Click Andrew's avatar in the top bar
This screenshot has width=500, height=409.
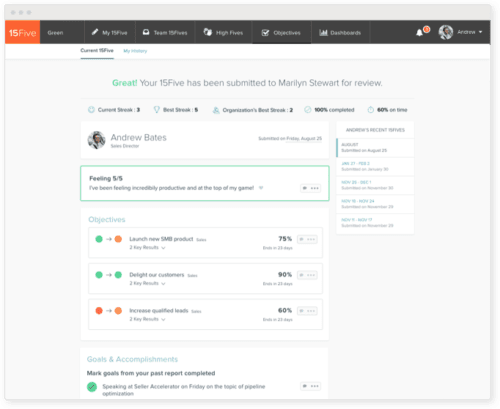446,32
